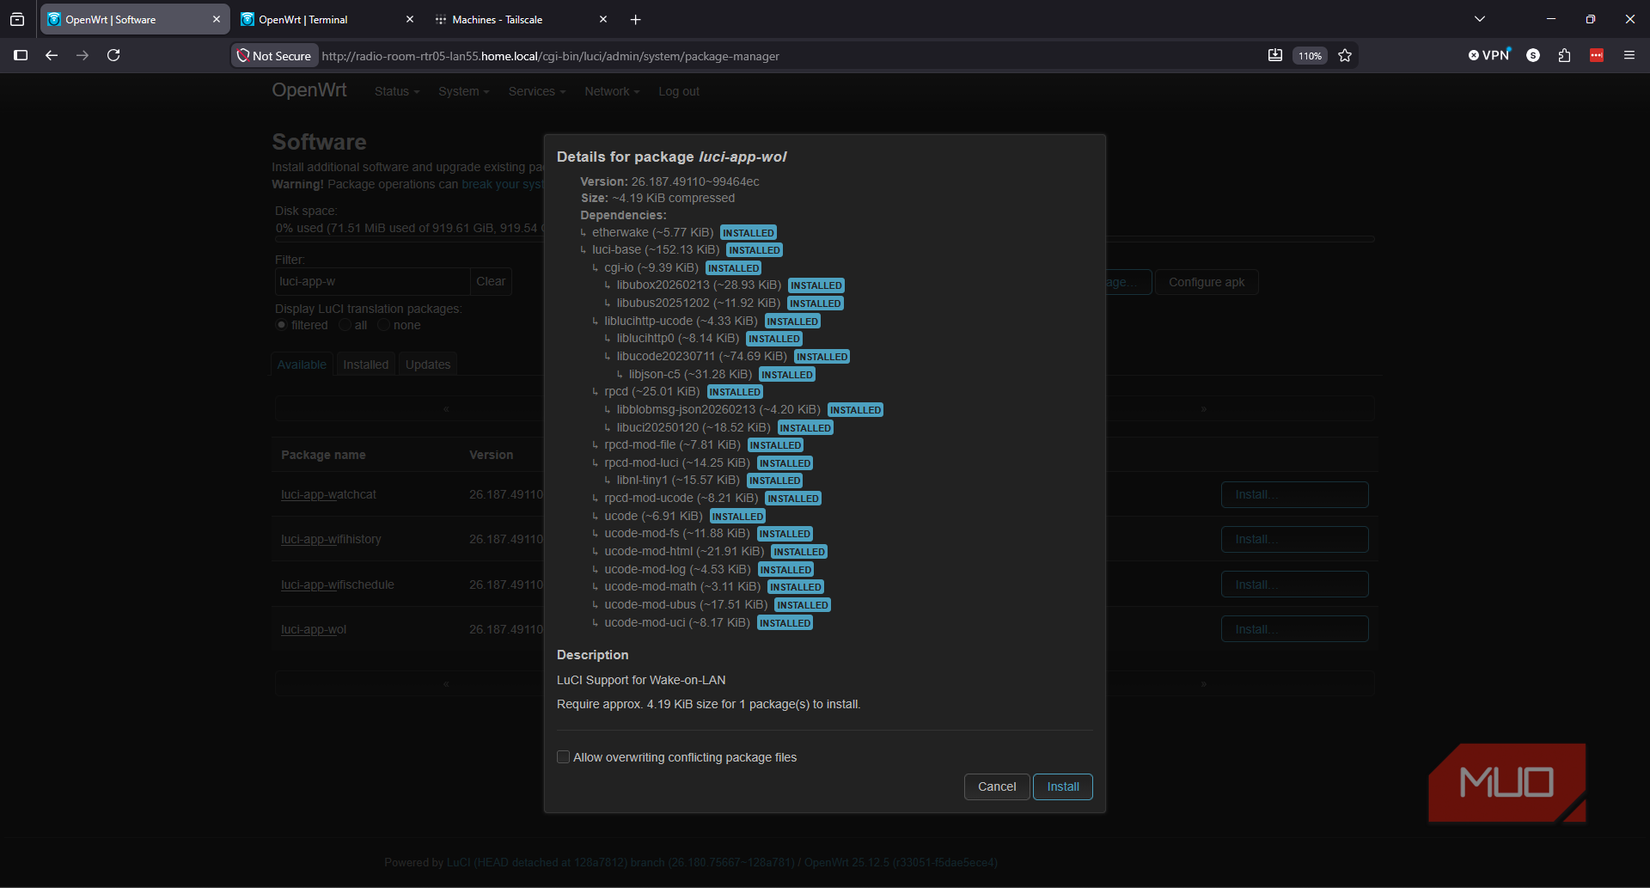Image resolution: width=1650 pixels, height=888 pixels.
Task: Cancel the package details dialog
Action: (x=996, y=787)
